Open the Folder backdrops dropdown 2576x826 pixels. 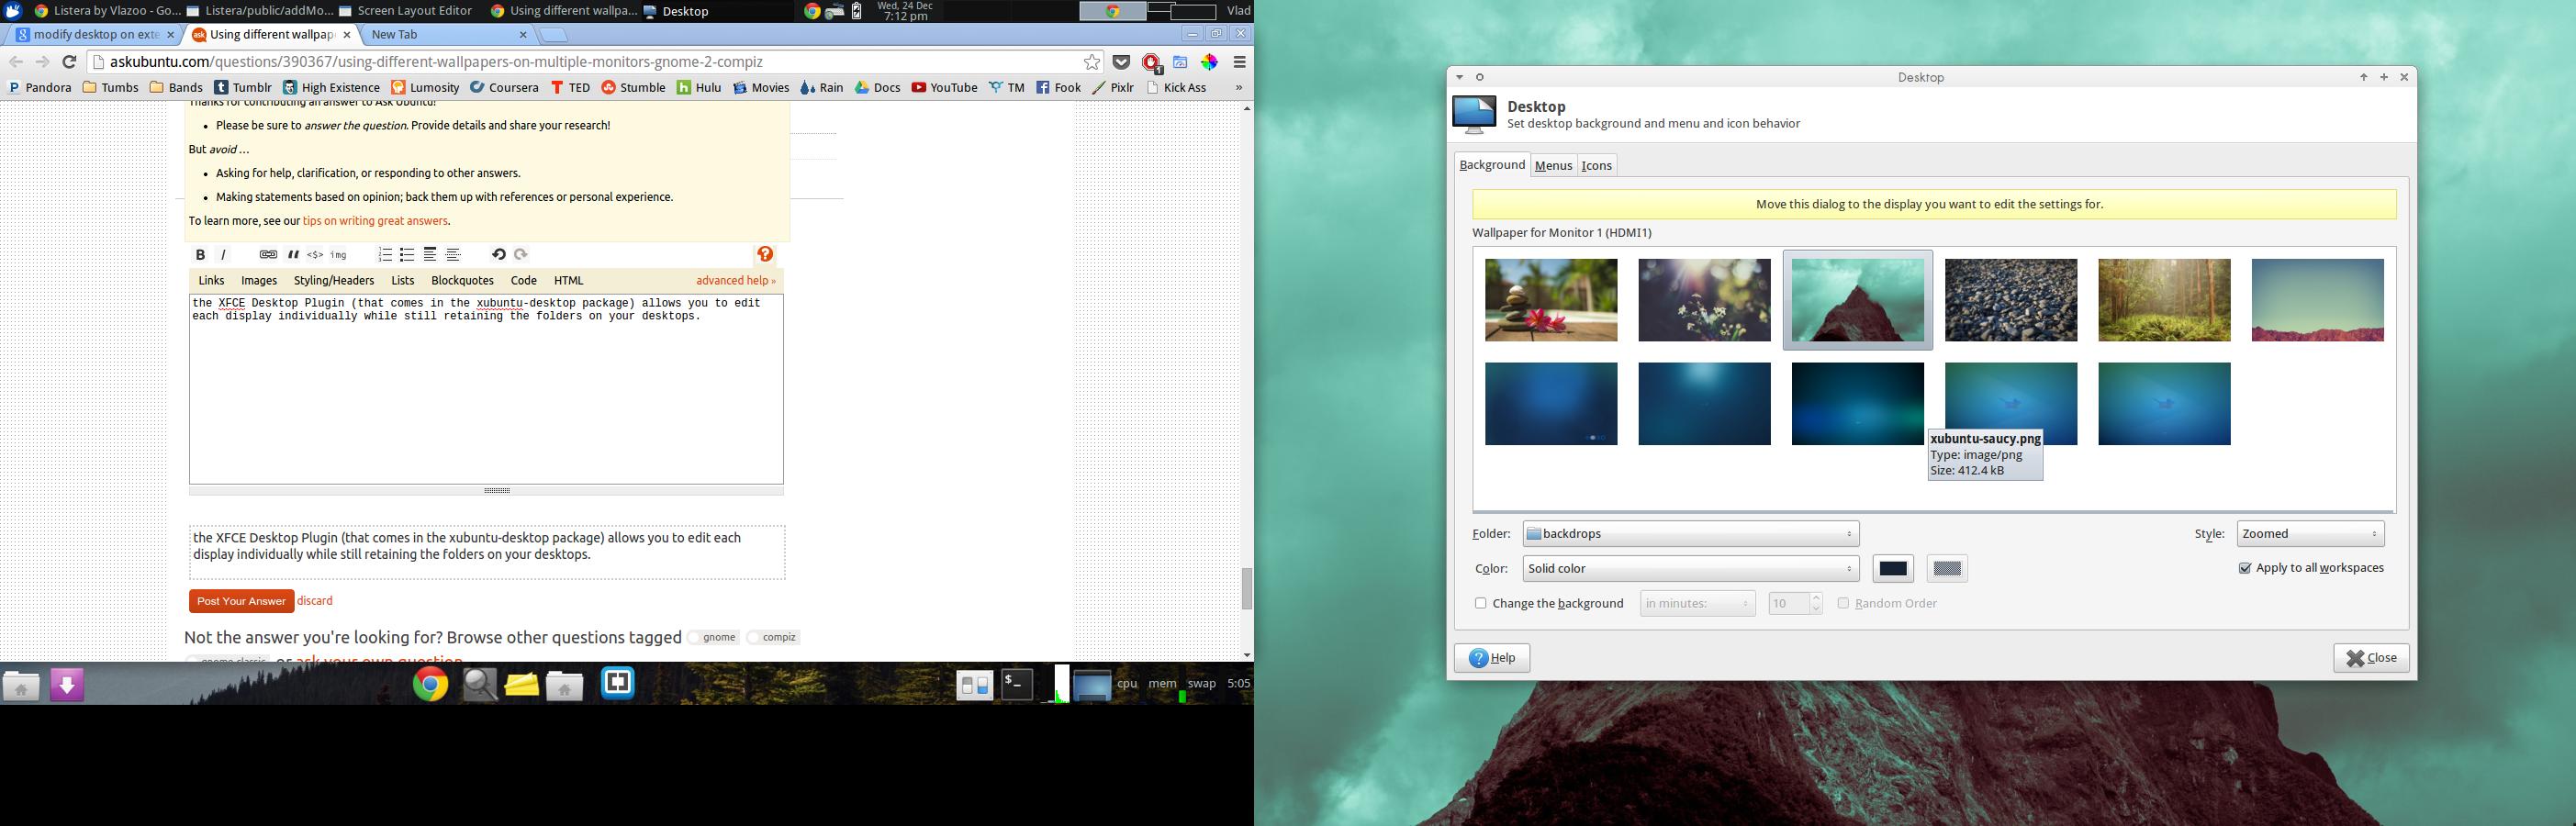[x=1690, y=534]
